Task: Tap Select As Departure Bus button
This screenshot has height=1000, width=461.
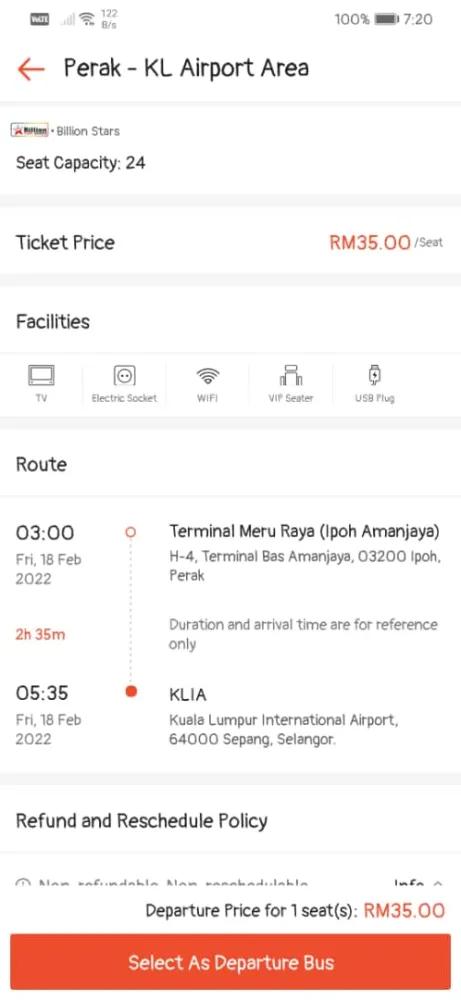Action: click(230, 962)
